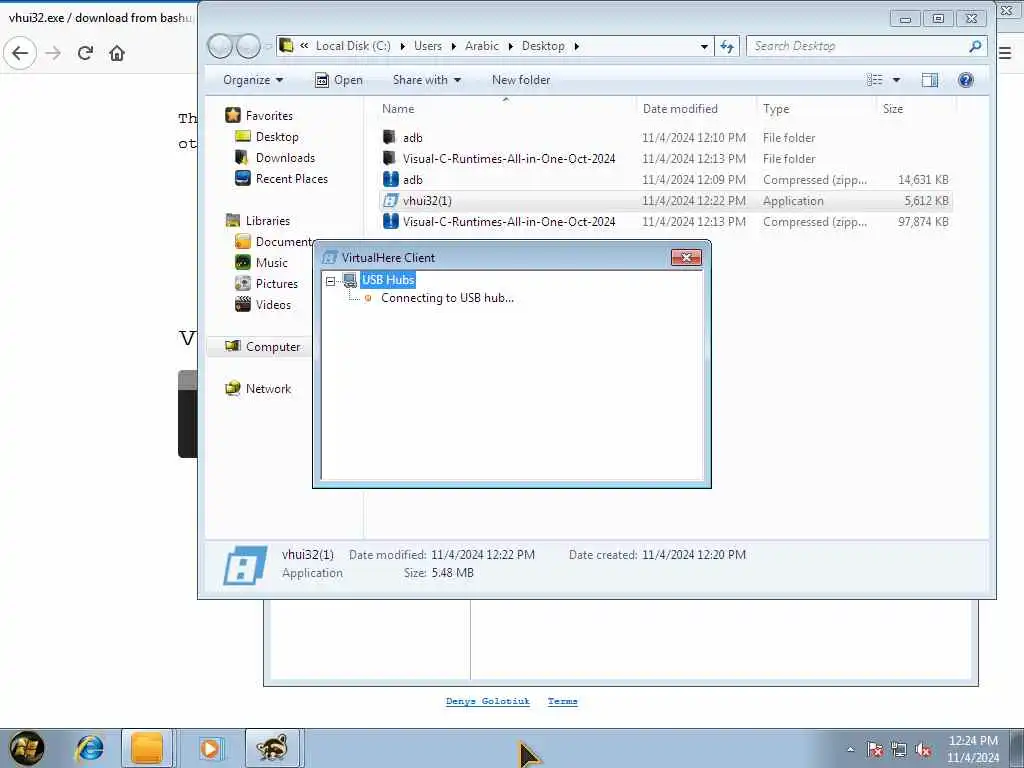1024x768 pixels.
Task: Open the Denys Golotiuk link
Action: click(487, 701)
